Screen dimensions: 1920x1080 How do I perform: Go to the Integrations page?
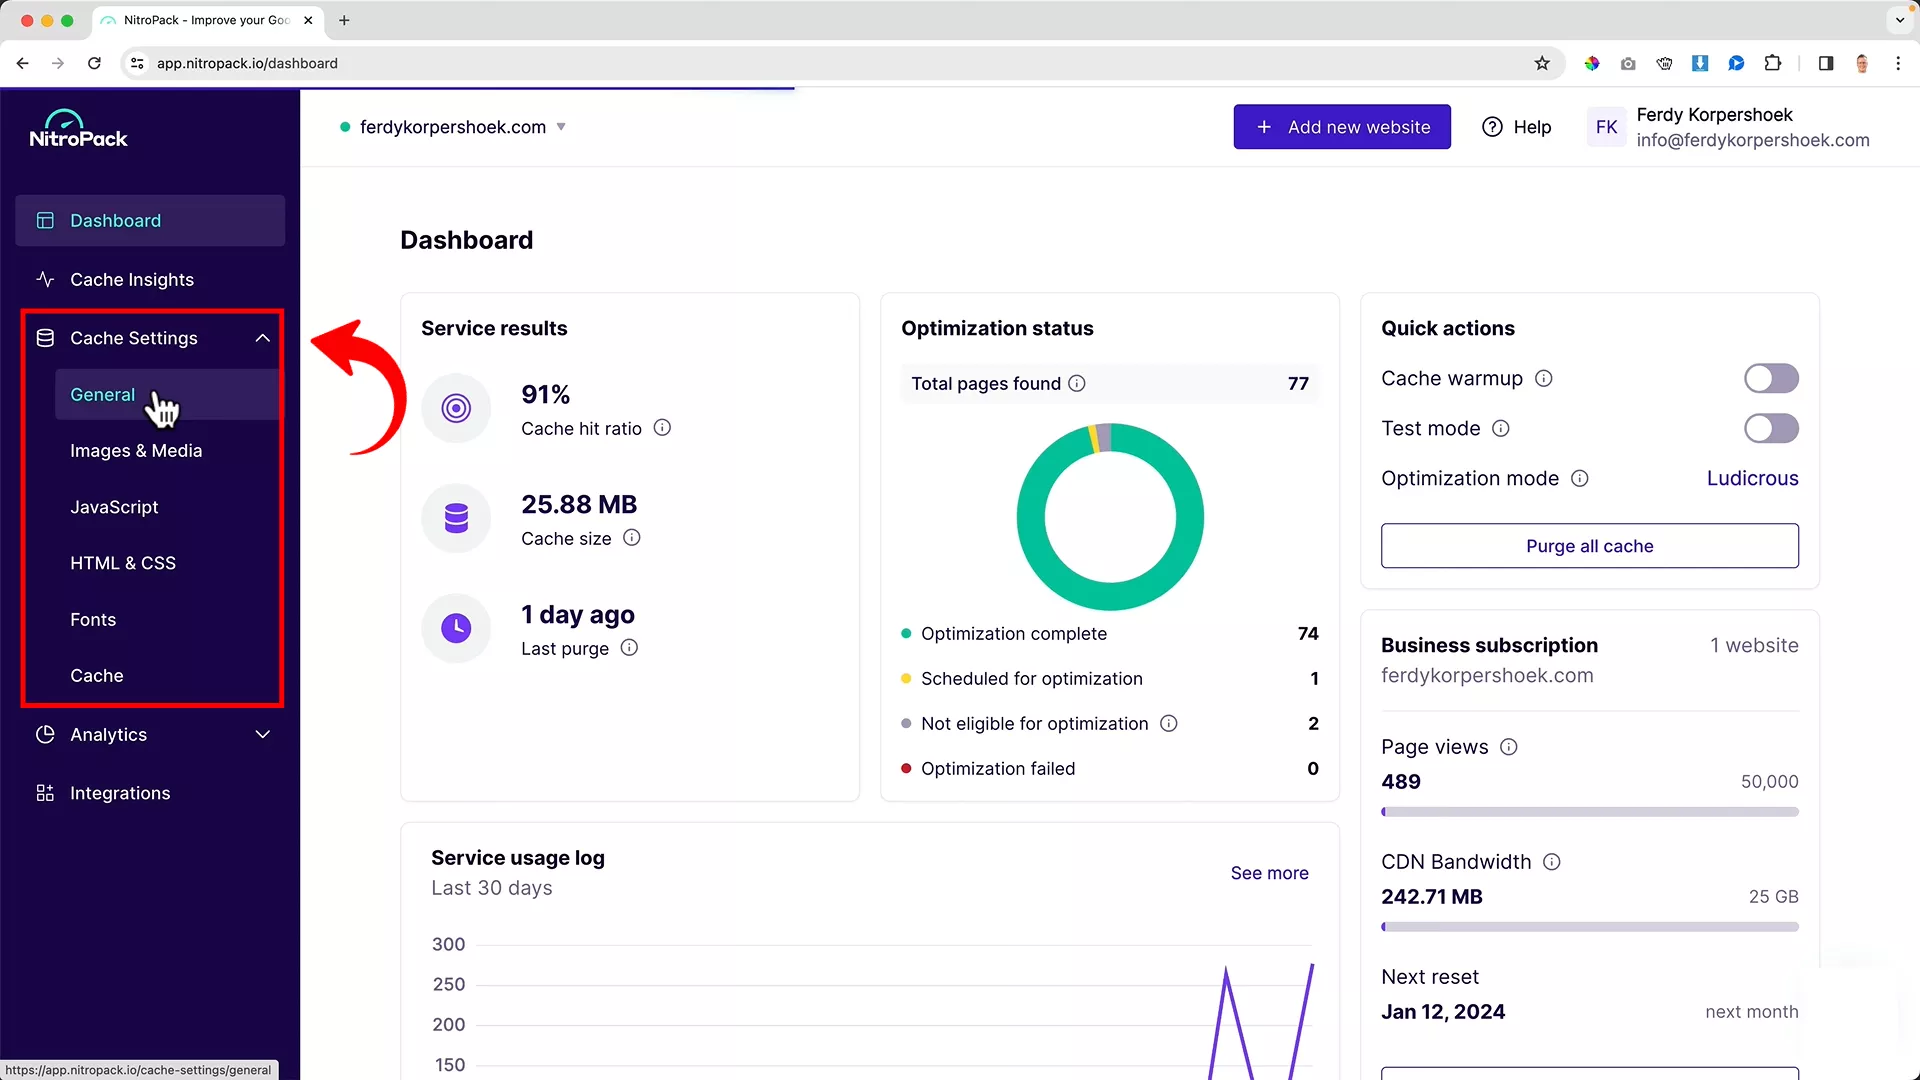click(x=120, y=793)
